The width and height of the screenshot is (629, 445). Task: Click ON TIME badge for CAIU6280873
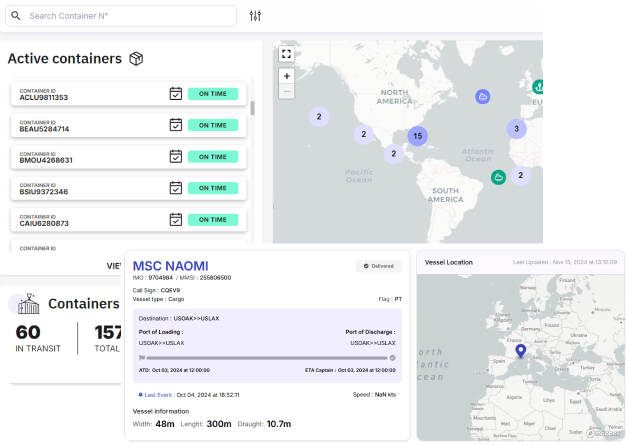(213, 219)
